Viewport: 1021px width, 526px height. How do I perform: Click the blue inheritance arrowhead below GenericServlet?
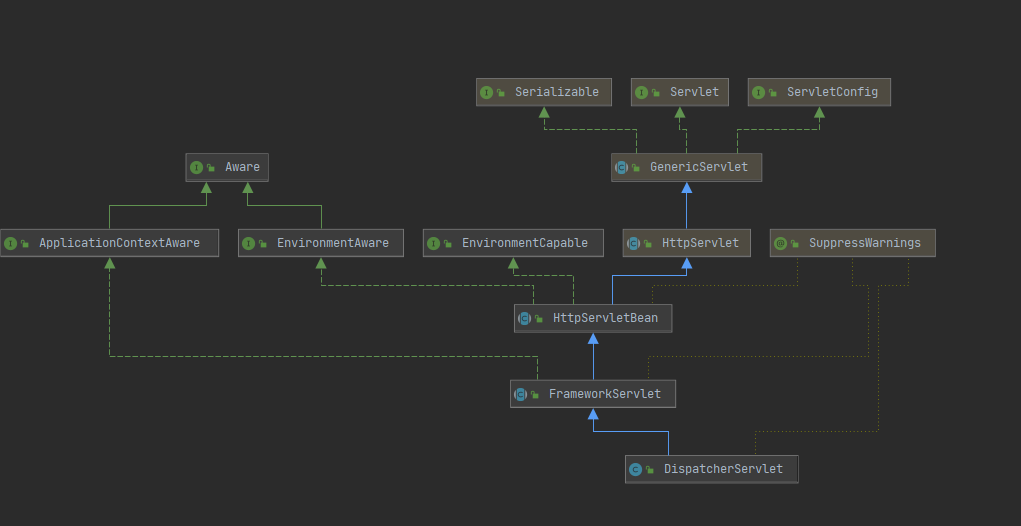[x=687, y=188]
